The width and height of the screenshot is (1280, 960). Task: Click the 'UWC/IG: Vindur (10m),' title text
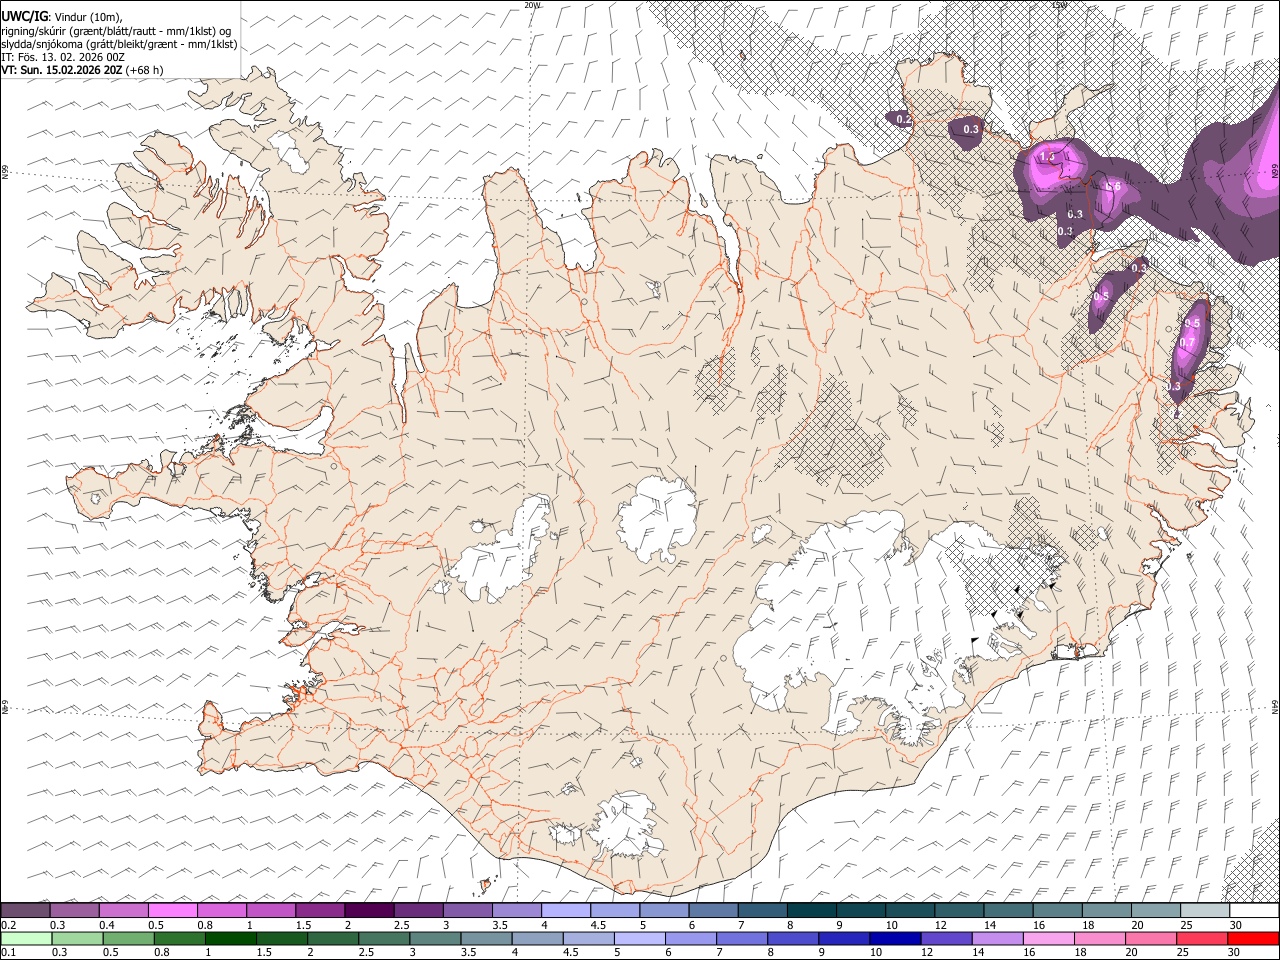click(x=62, y=17)
